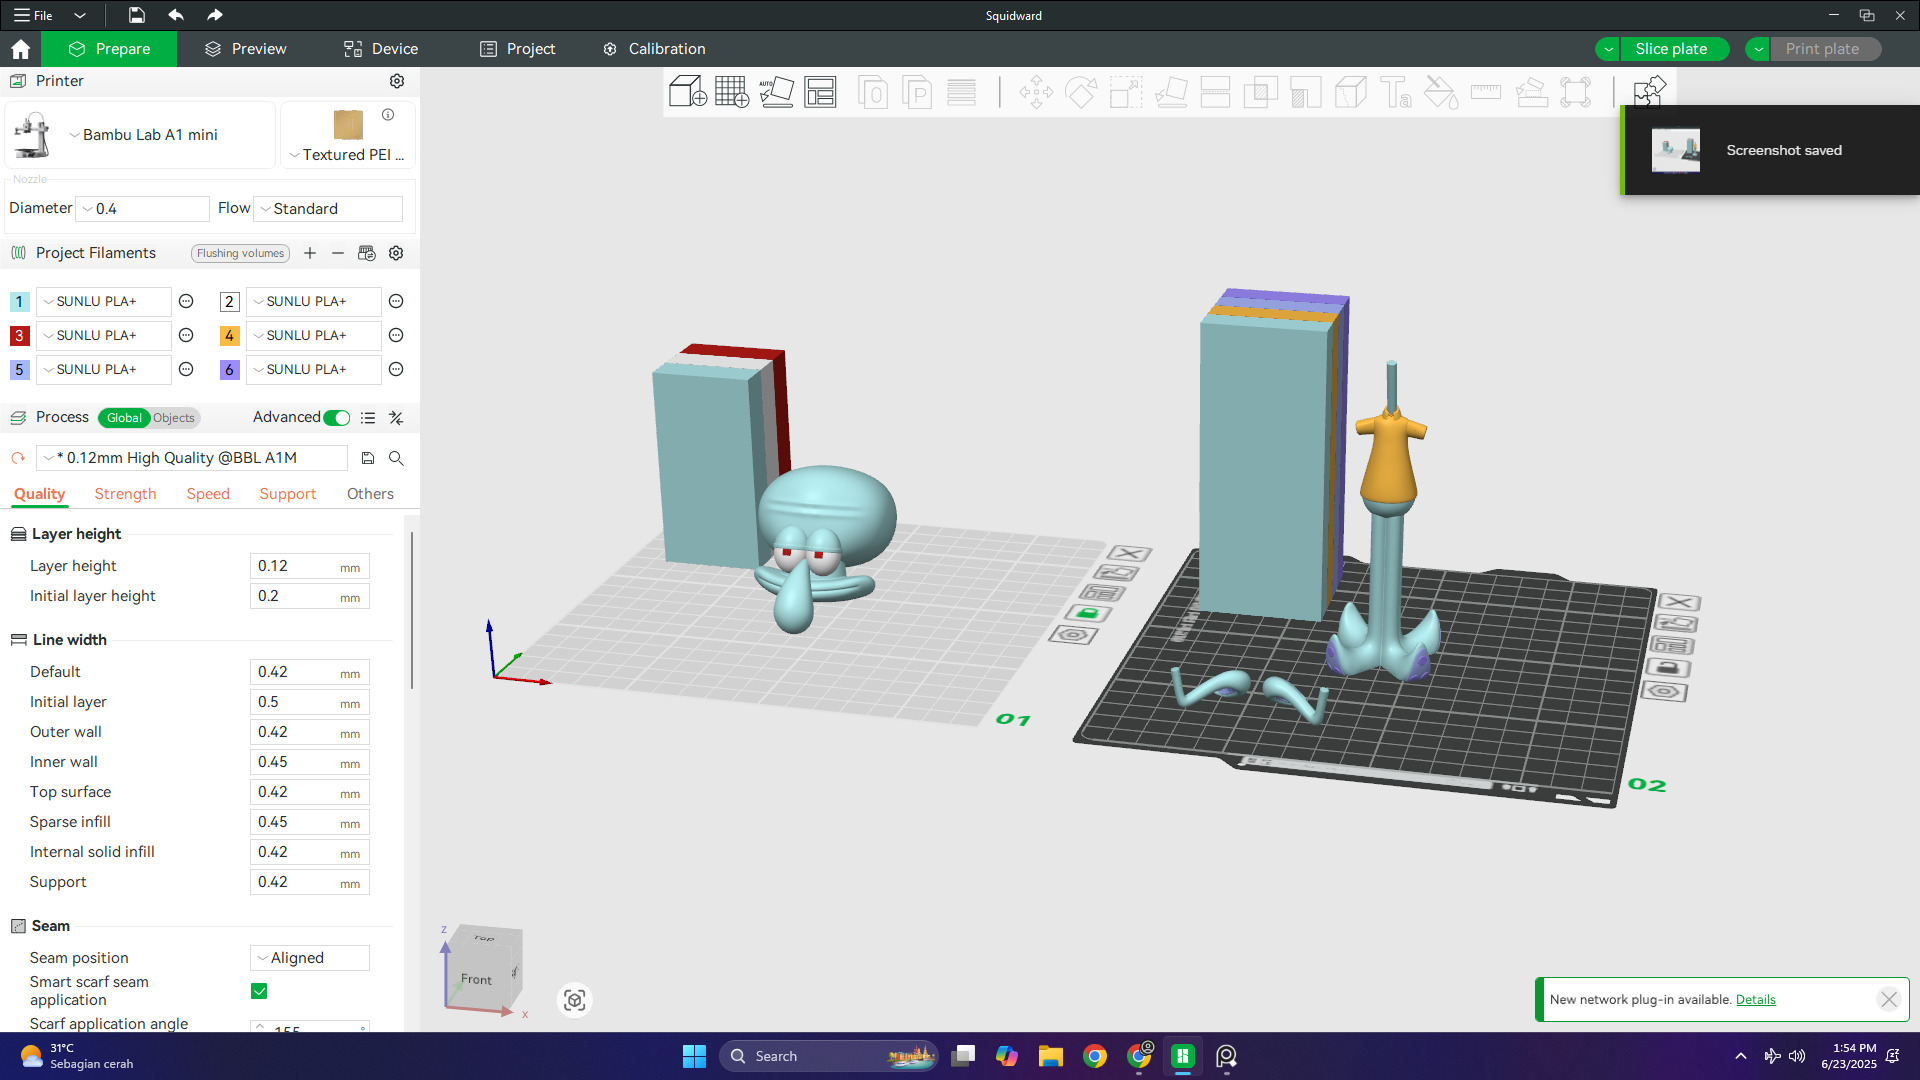Click the save process preset icon
1920x1080 pixels.
[x=368, y=458]
